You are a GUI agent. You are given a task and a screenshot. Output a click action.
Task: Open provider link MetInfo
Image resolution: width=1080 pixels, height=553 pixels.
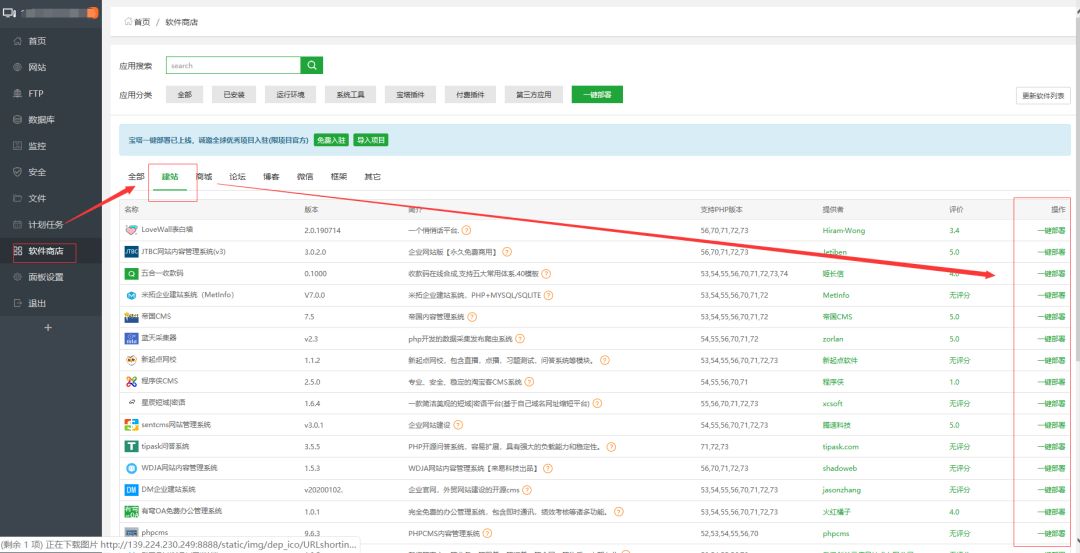tap(835, 295)
